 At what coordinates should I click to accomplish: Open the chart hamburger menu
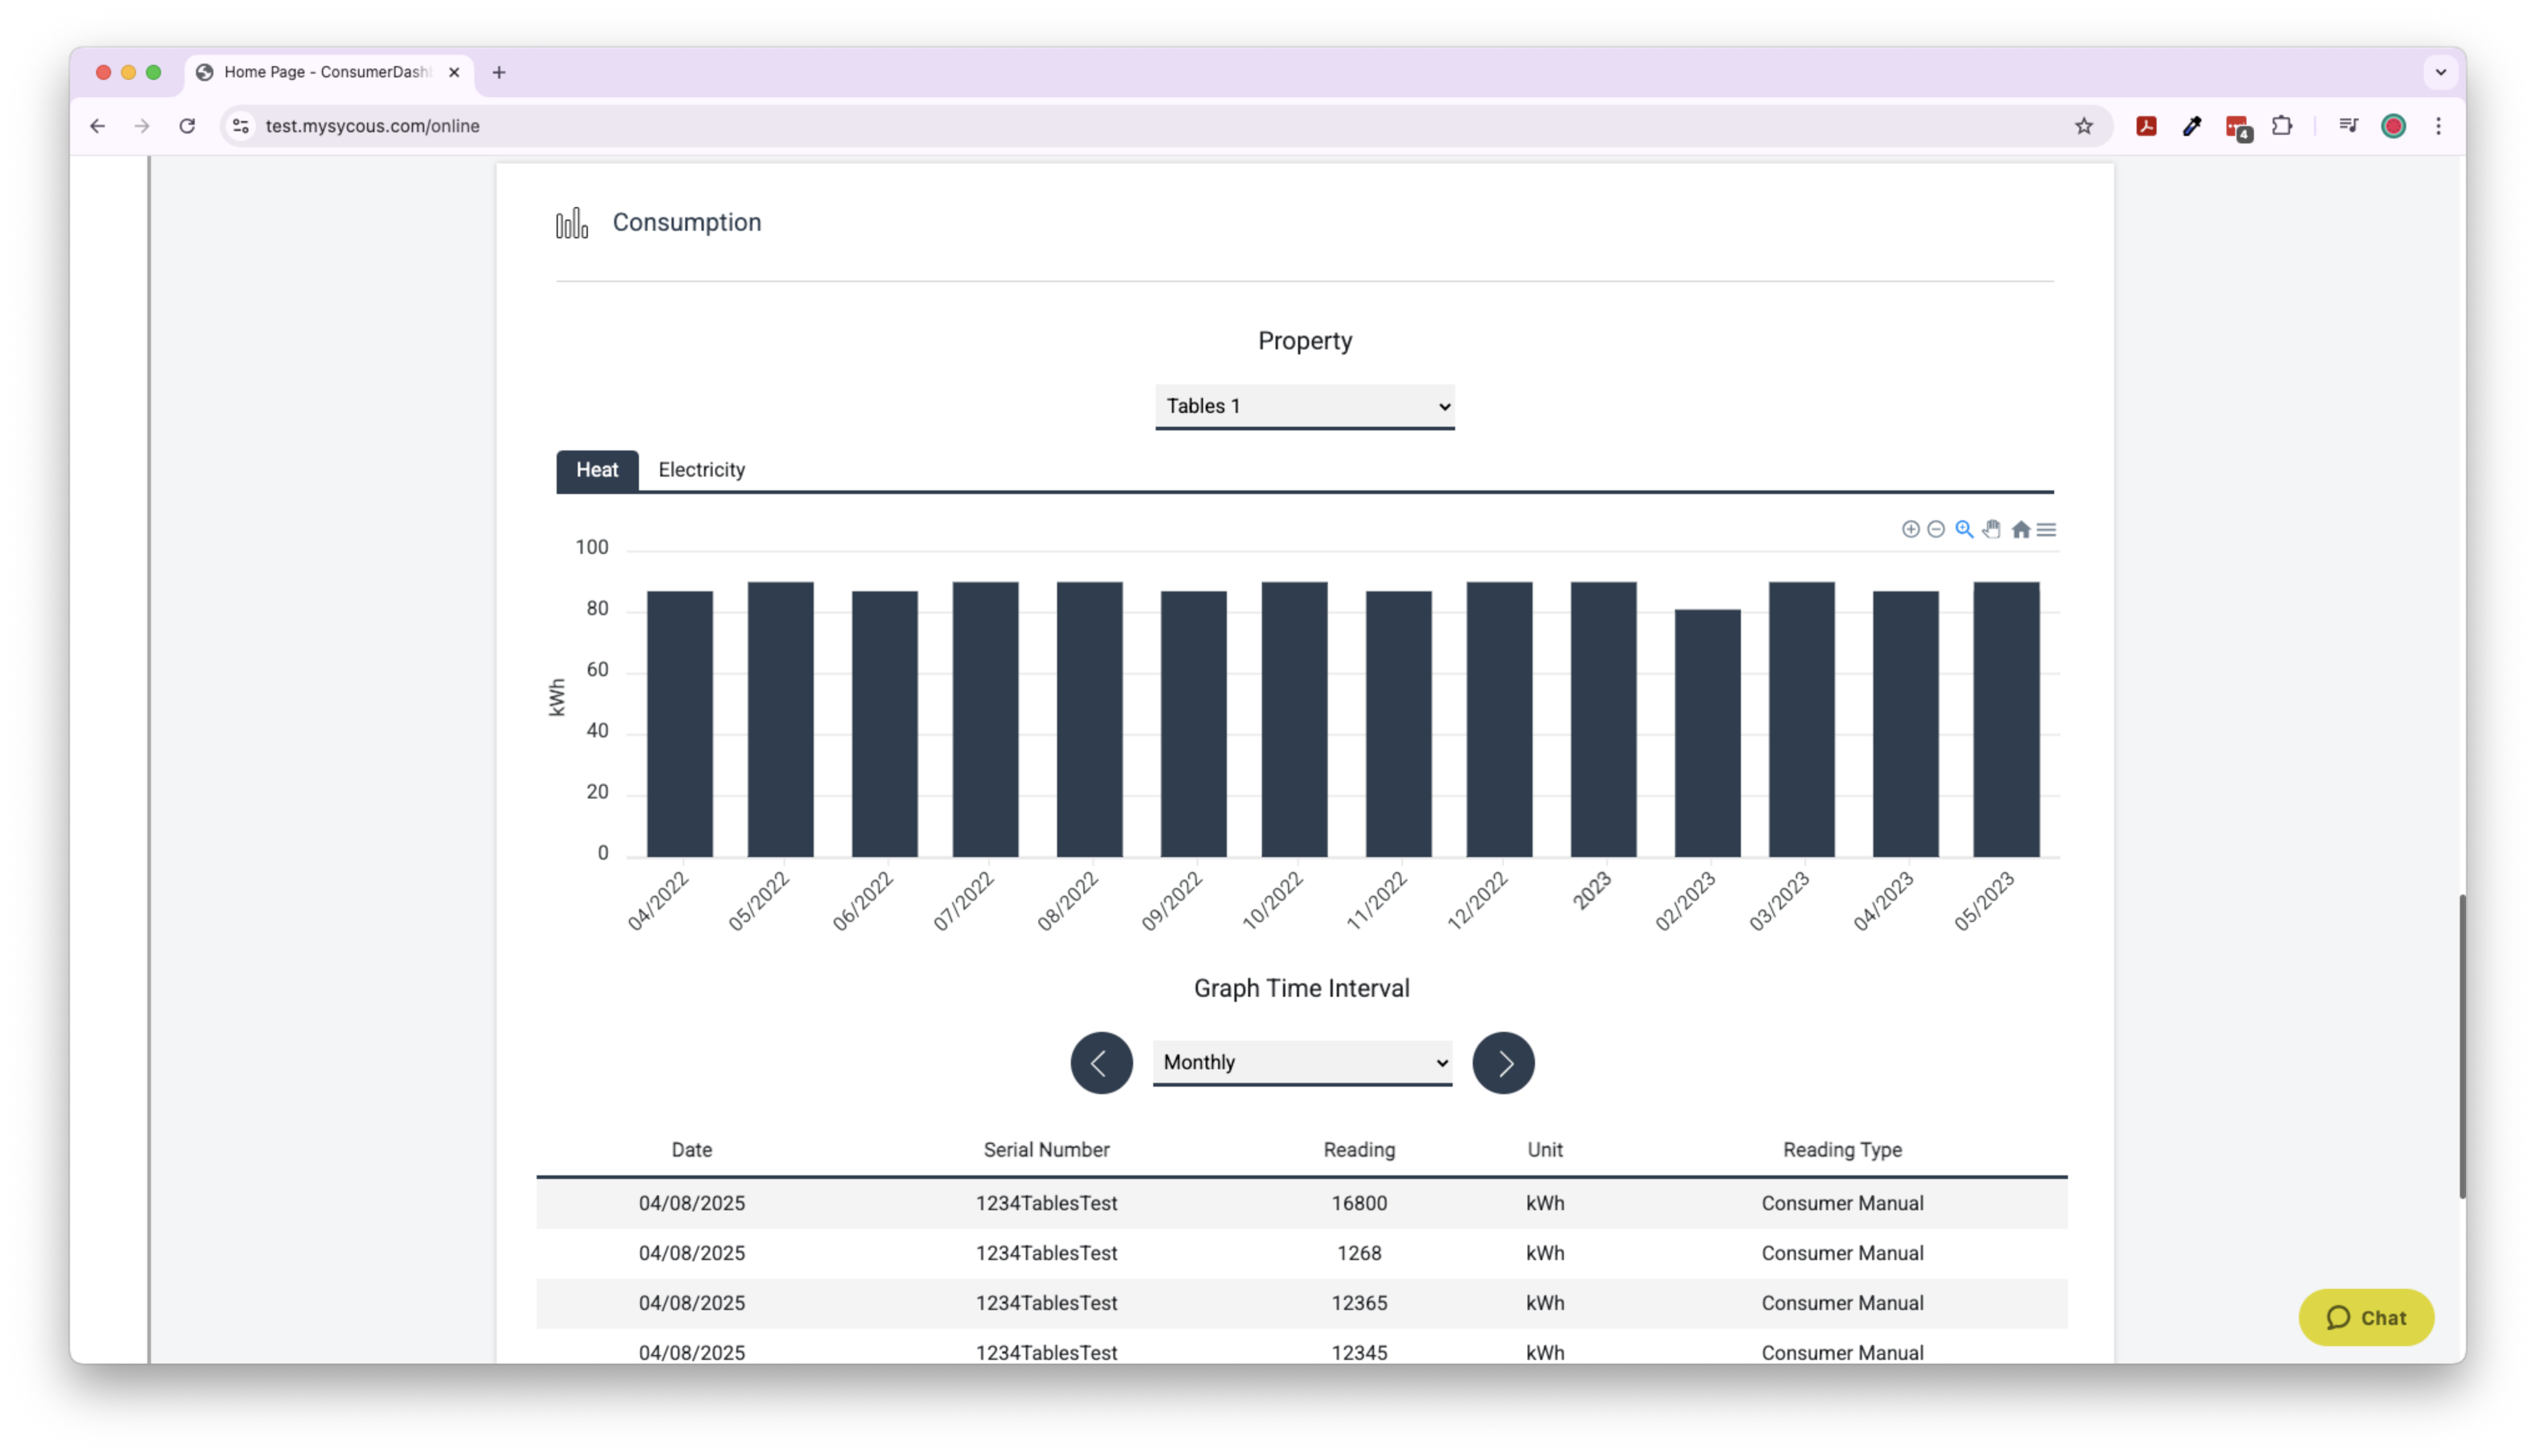pyautogui.click(x=2046, y=530)
